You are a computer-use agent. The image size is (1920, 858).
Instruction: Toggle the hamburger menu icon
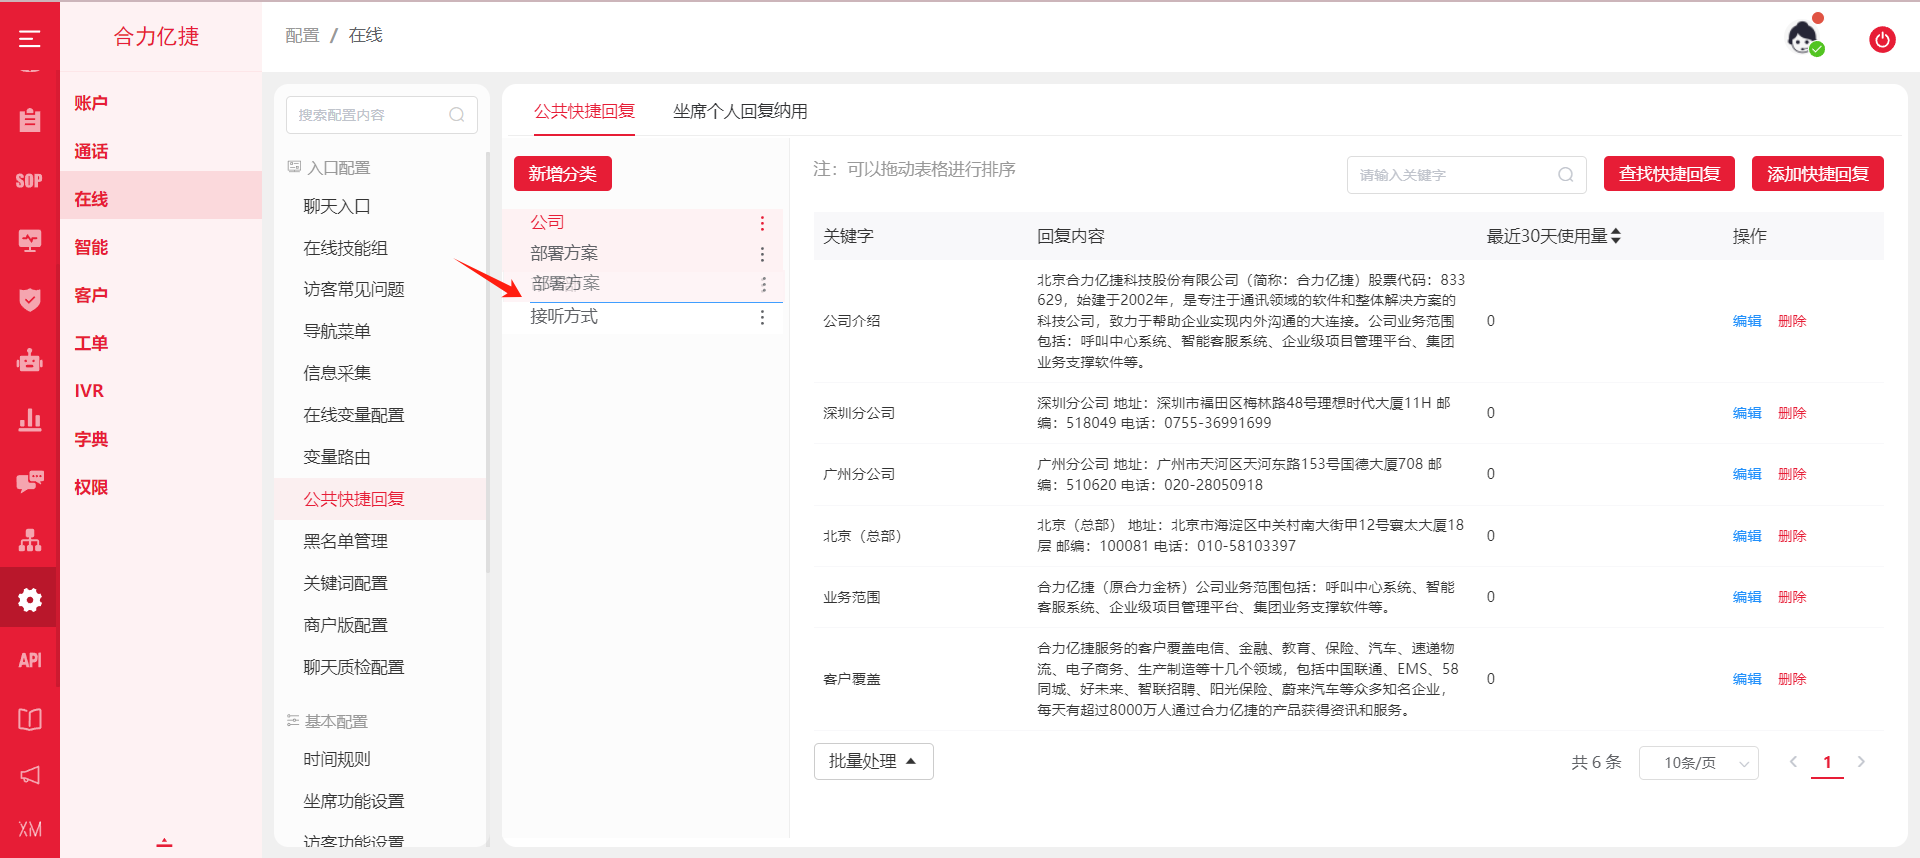30,38
